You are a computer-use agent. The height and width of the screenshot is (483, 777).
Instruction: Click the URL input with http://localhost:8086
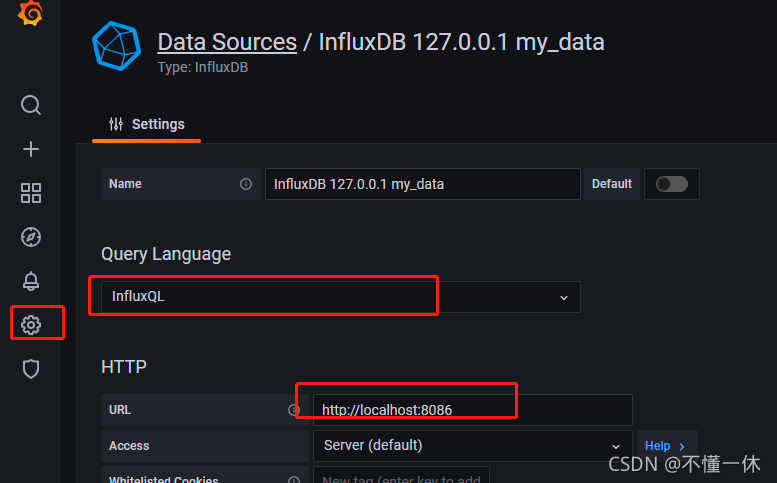[x=473, y=410]
